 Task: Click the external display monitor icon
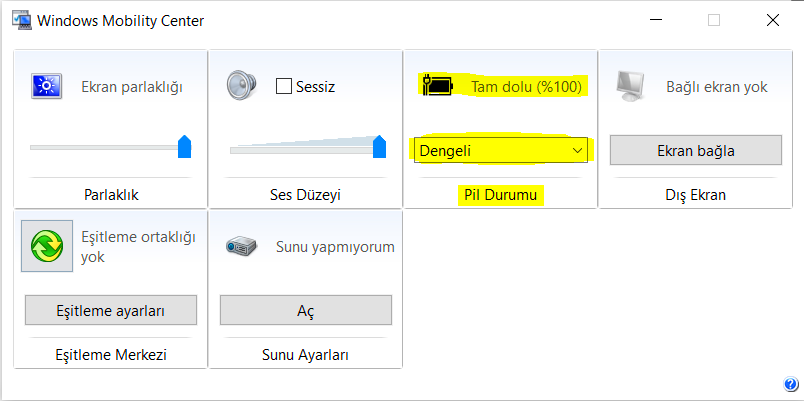coord(632,86)
